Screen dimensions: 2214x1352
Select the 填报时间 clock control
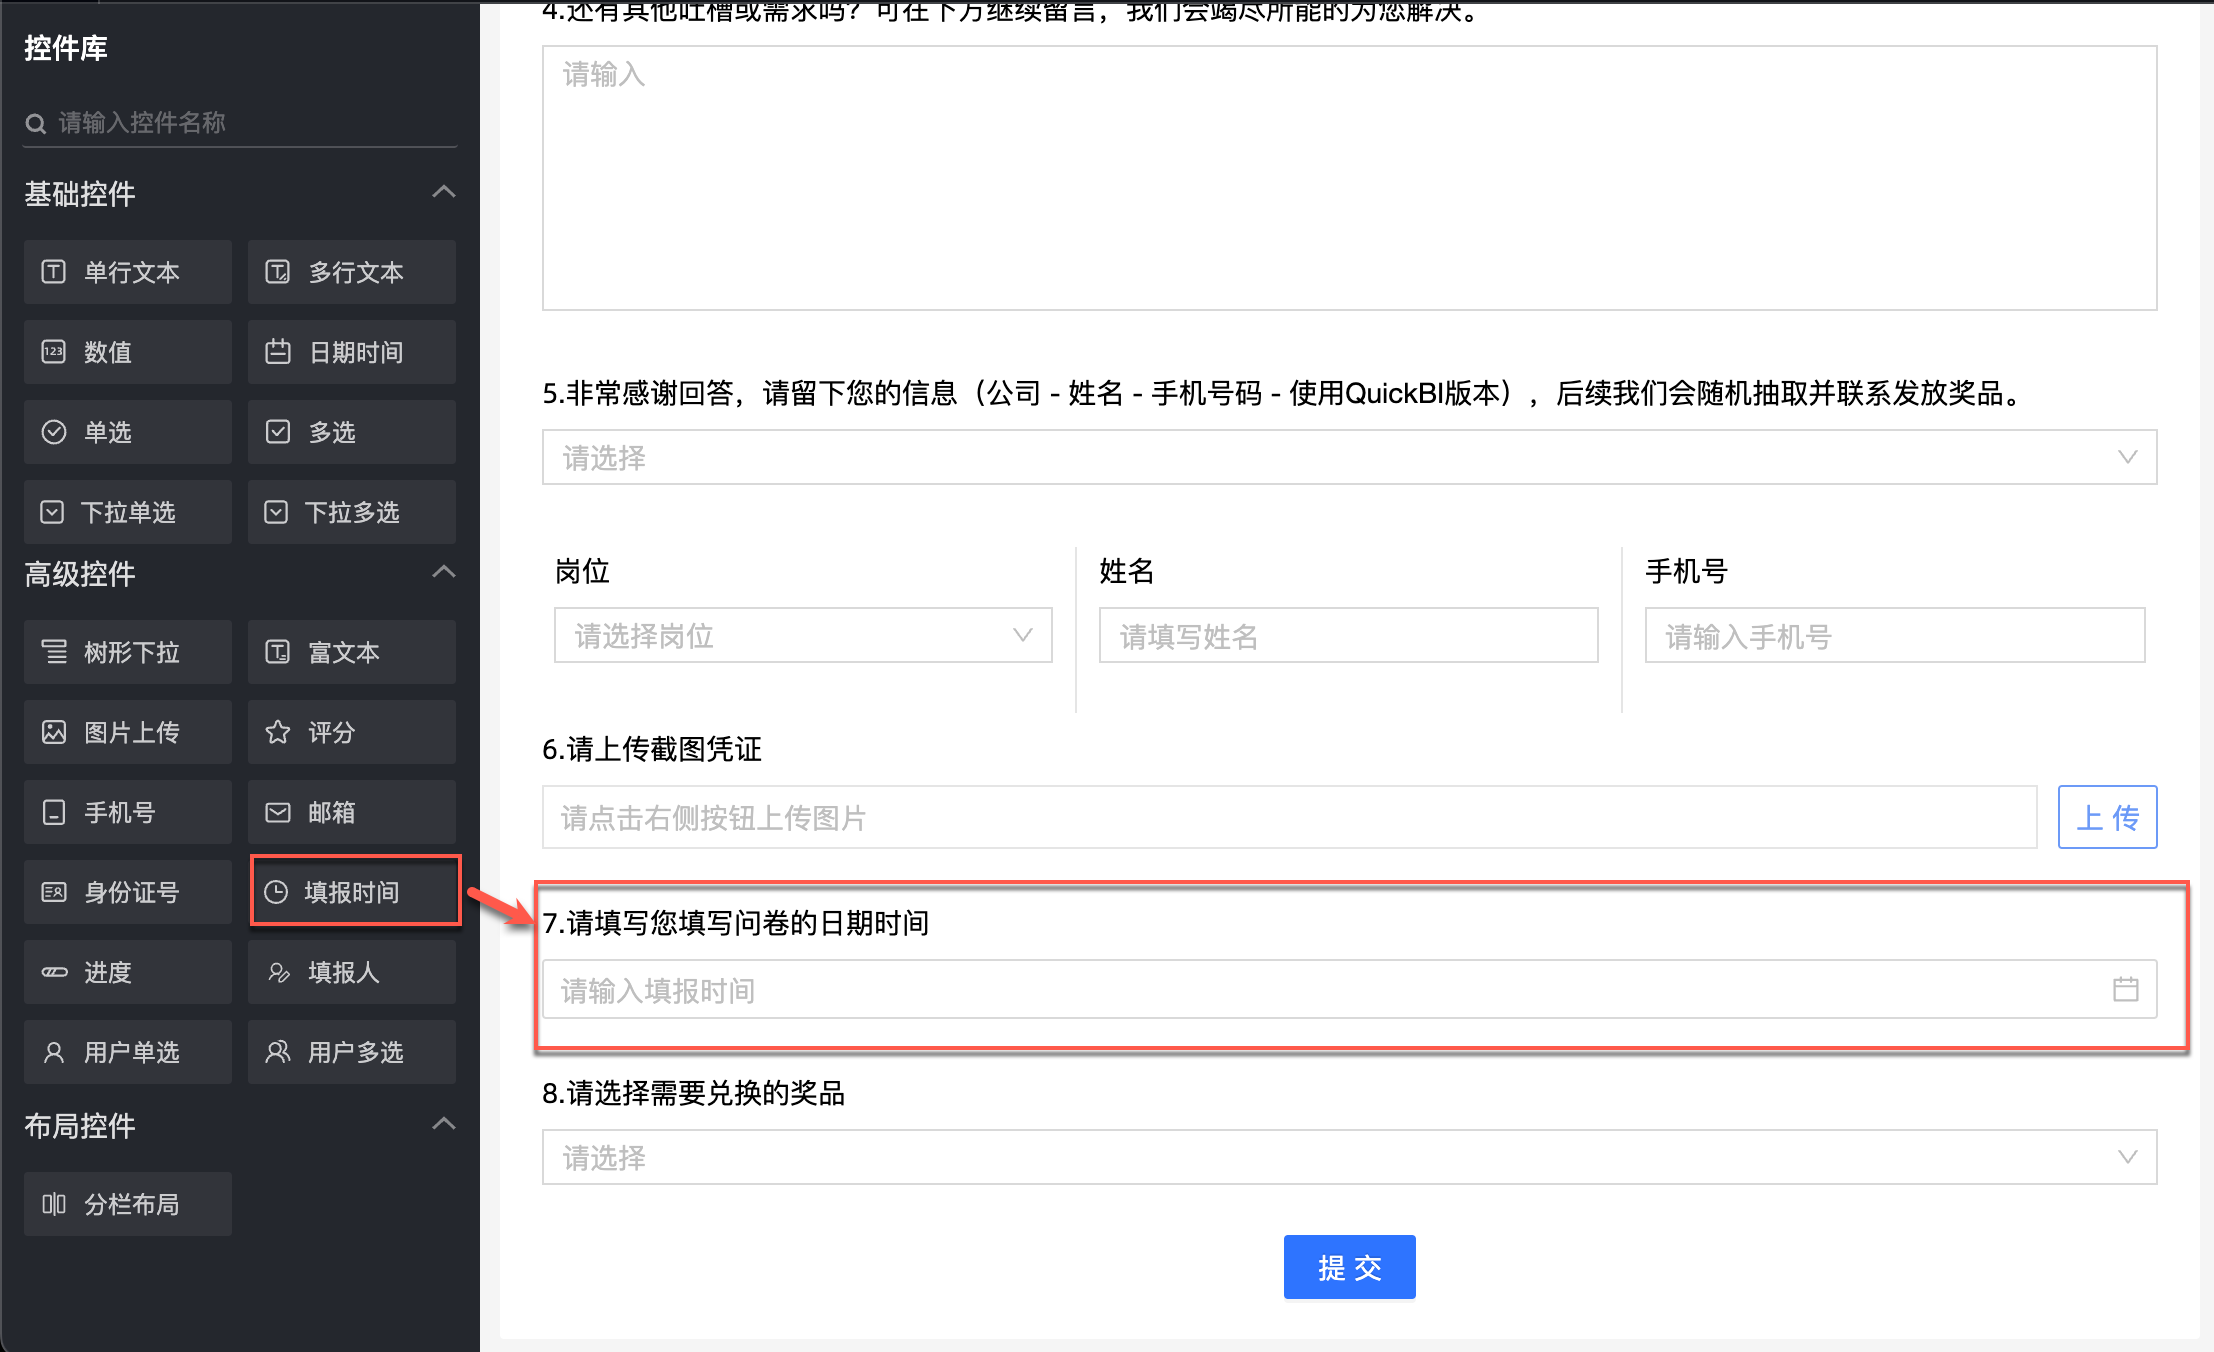coord(354,891)
